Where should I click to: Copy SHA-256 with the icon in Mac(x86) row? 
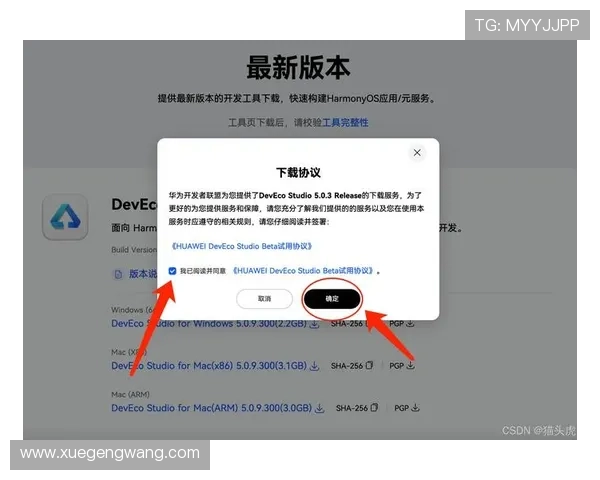point(369,365)
